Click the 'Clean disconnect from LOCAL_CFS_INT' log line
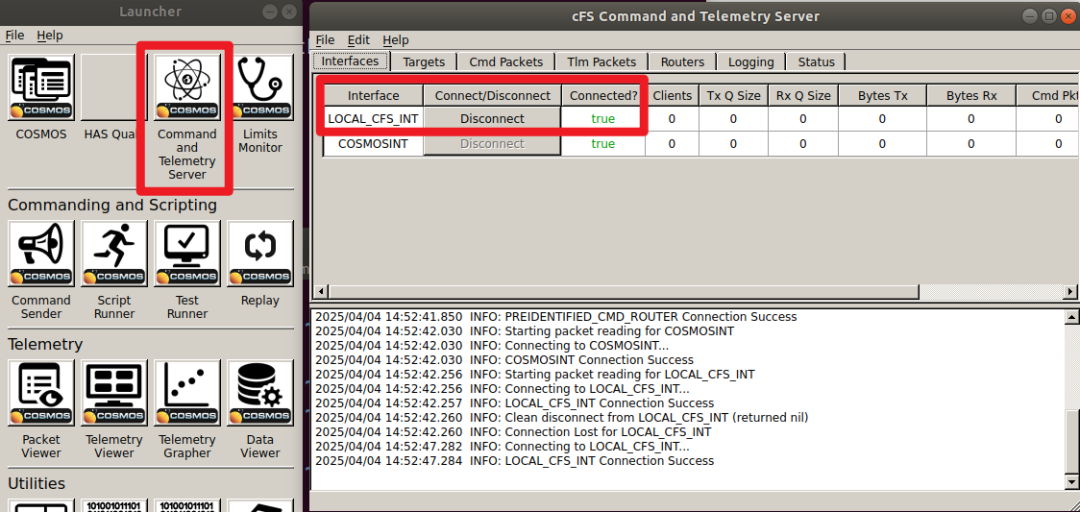 (x=561, y=418)
